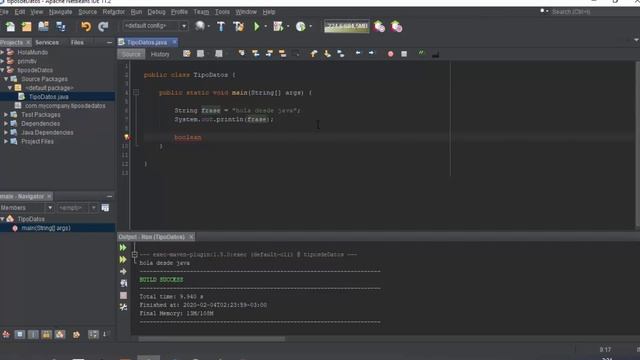Open the Source menu
The width and height of the screenshot is (640, 360).
87,12
